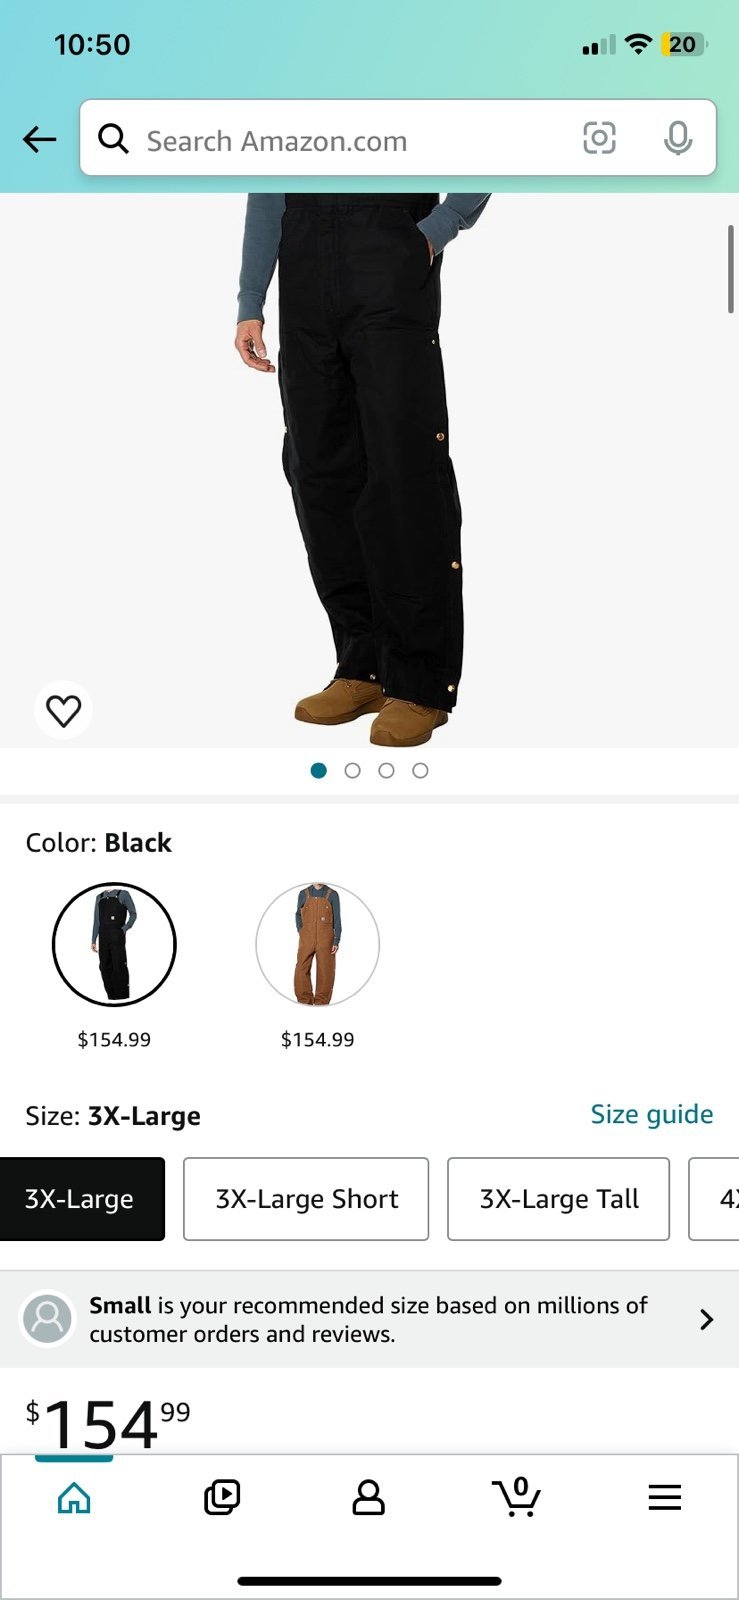The image size is (739, 1600).
Task: Tap the heart wishlist icon
Action: pos(63,710)
